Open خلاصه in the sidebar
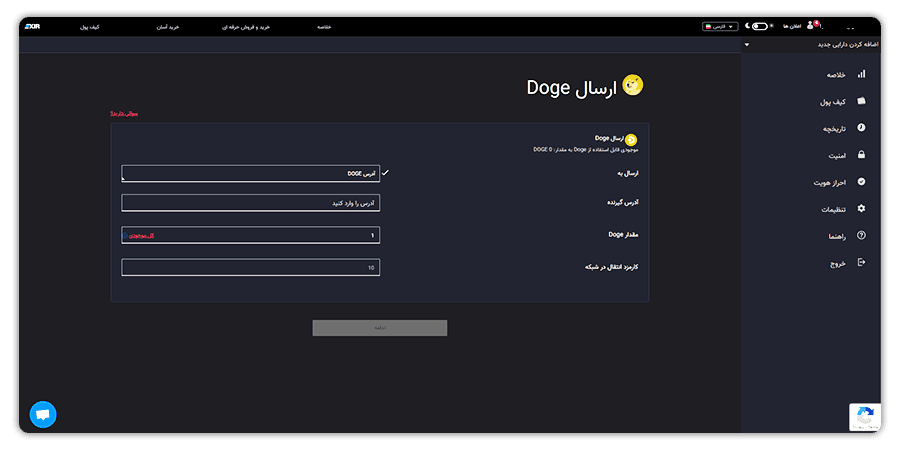The image size is (900, 450). pyautogui.click(x=836, y=75)
